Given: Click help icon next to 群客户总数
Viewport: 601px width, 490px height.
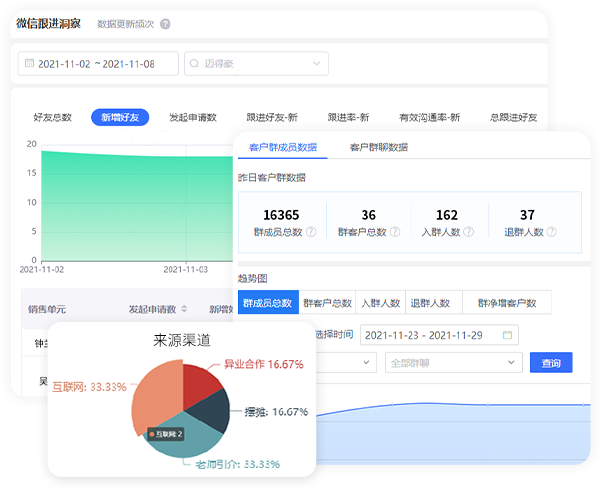Looking at the screenshot, I should (394, 232).
